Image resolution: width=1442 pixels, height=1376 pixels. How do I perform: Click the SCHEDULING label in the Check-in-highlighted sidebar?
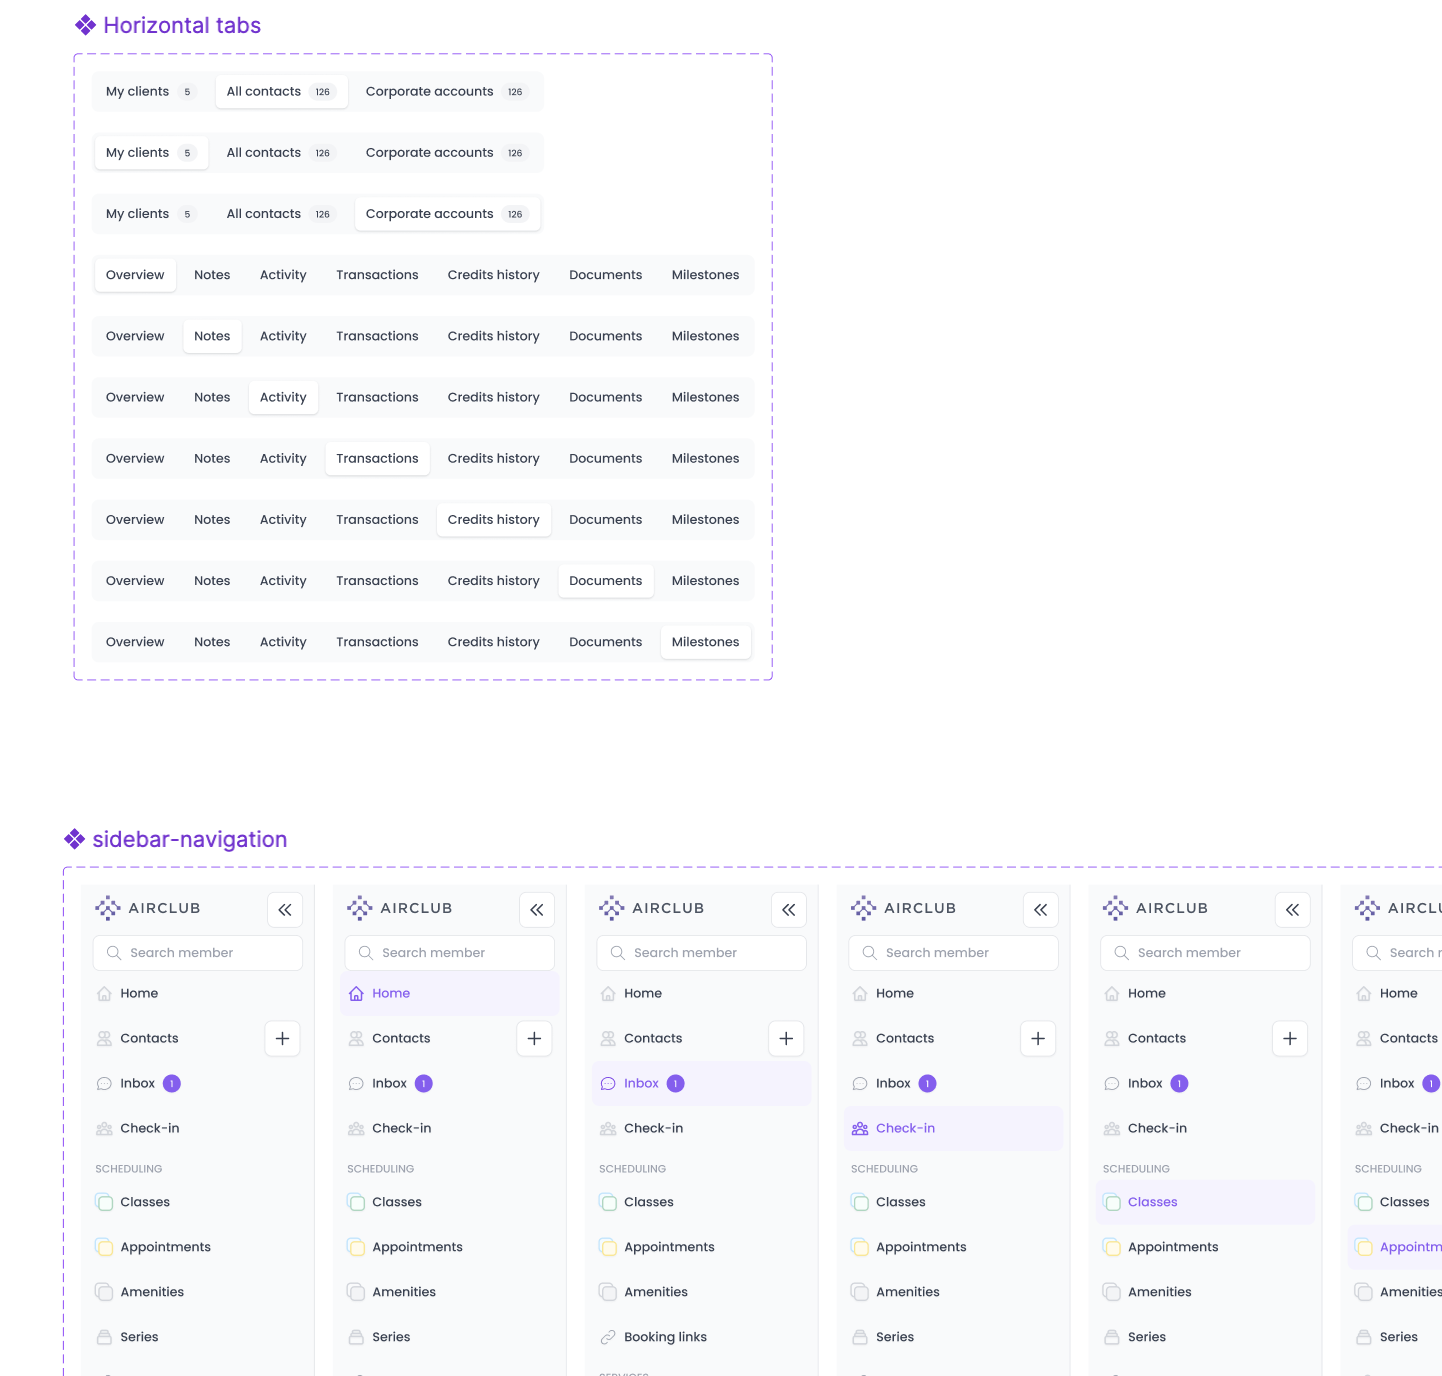884,1169
